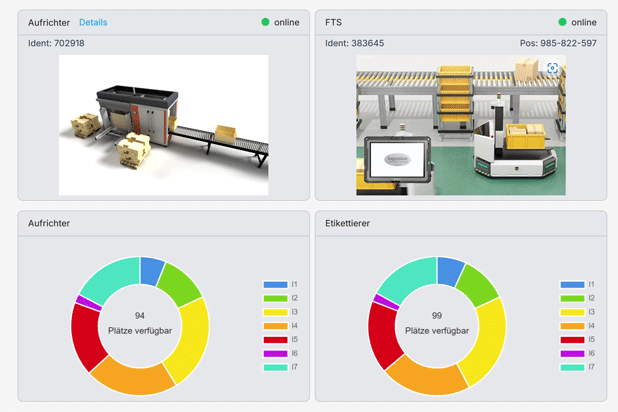This screenshot has width=618, height=412.
Task: Toggle I5 red legend in Aufrichter chart
Action: pos(277,340)
